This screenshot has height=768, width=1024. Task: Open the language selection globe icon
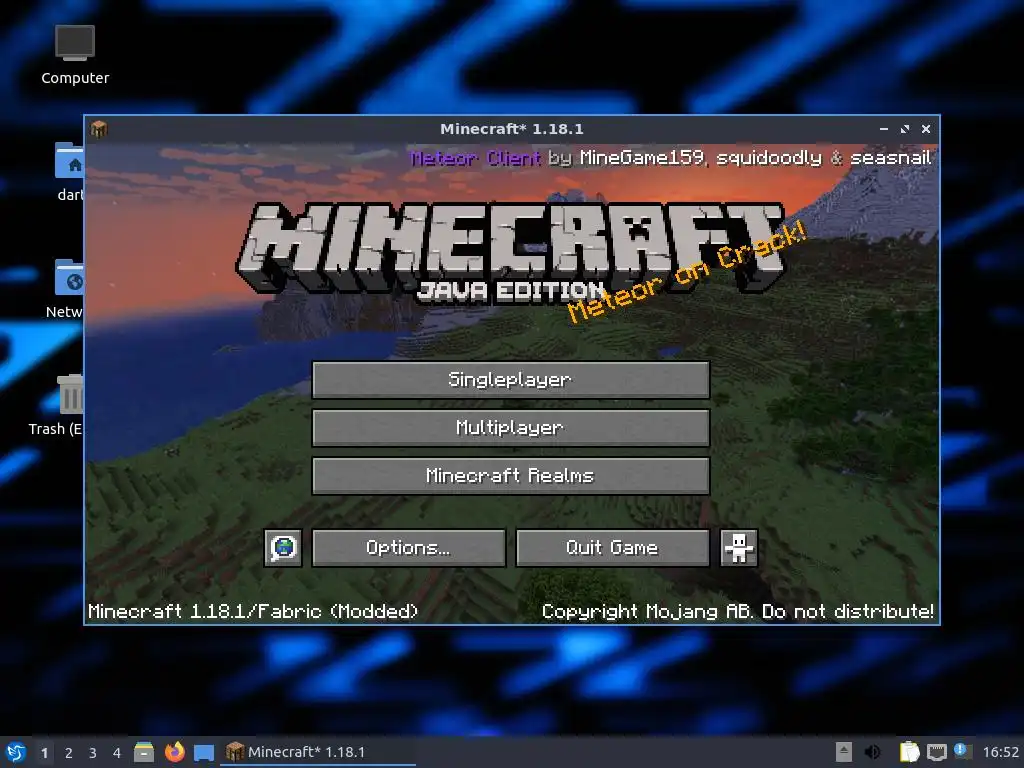(x=283, y=547)
